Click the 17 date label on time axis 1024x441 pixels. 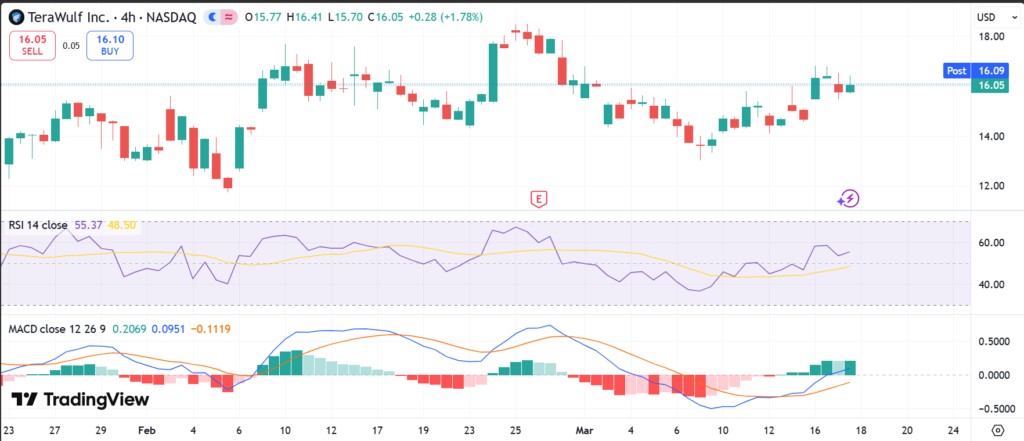pos(377,431)
